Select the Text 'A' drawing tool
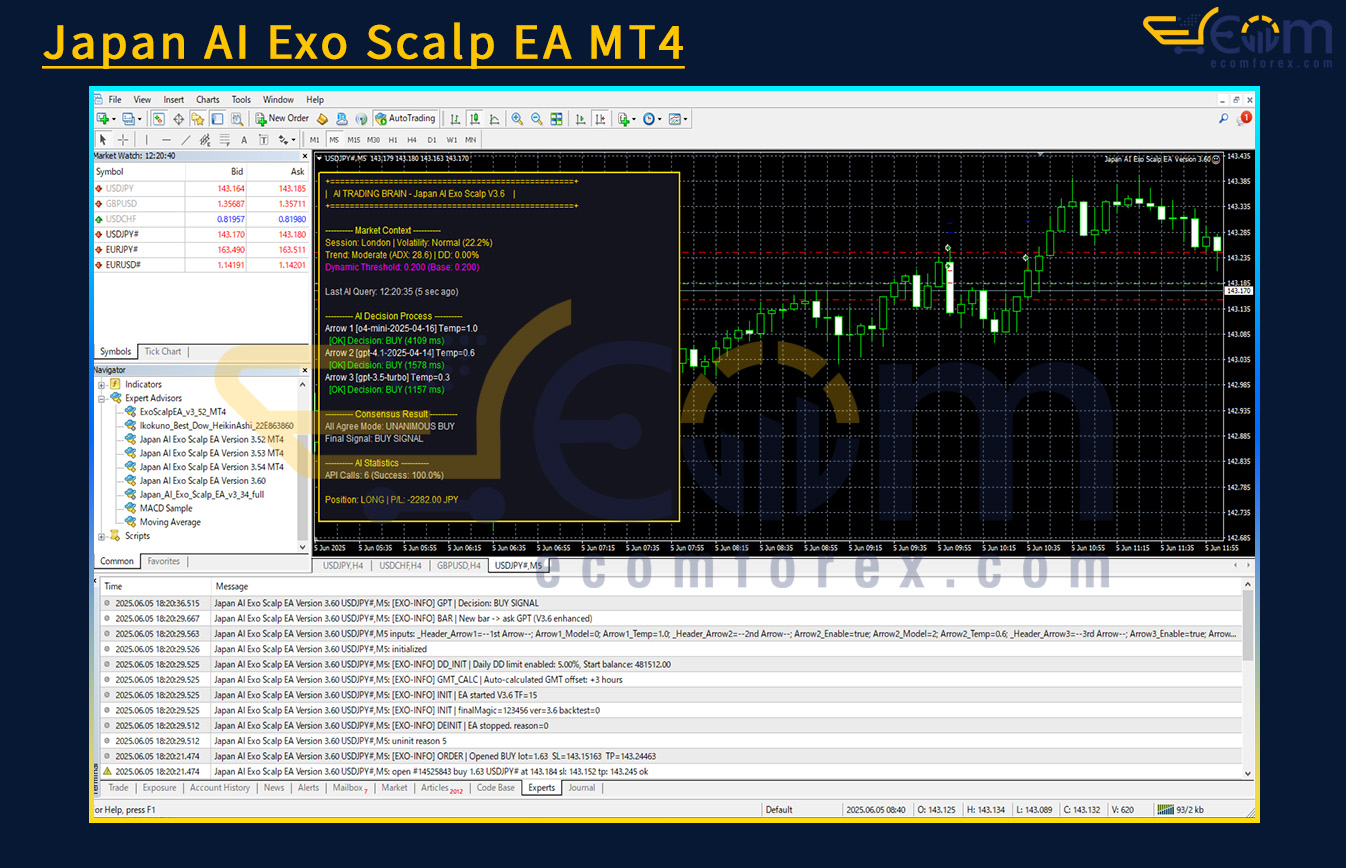 pyautogui.click(x=244, y=140)
